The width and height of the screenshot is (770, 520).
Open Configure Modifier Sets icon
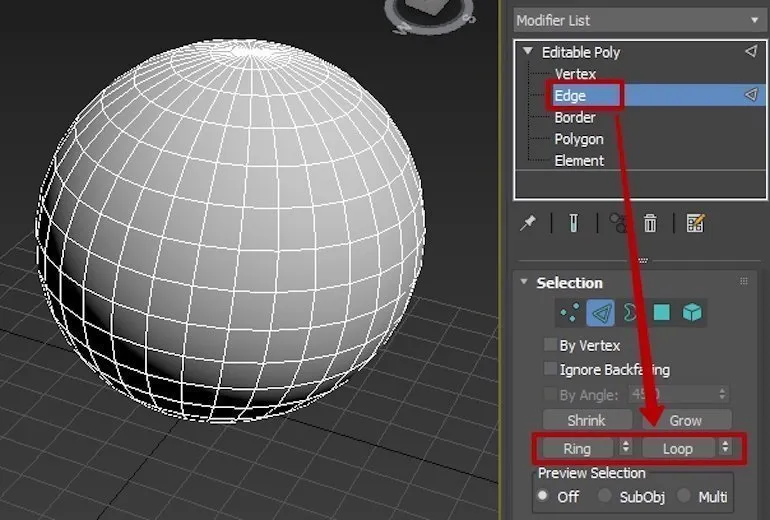click(x=696, y=223)
